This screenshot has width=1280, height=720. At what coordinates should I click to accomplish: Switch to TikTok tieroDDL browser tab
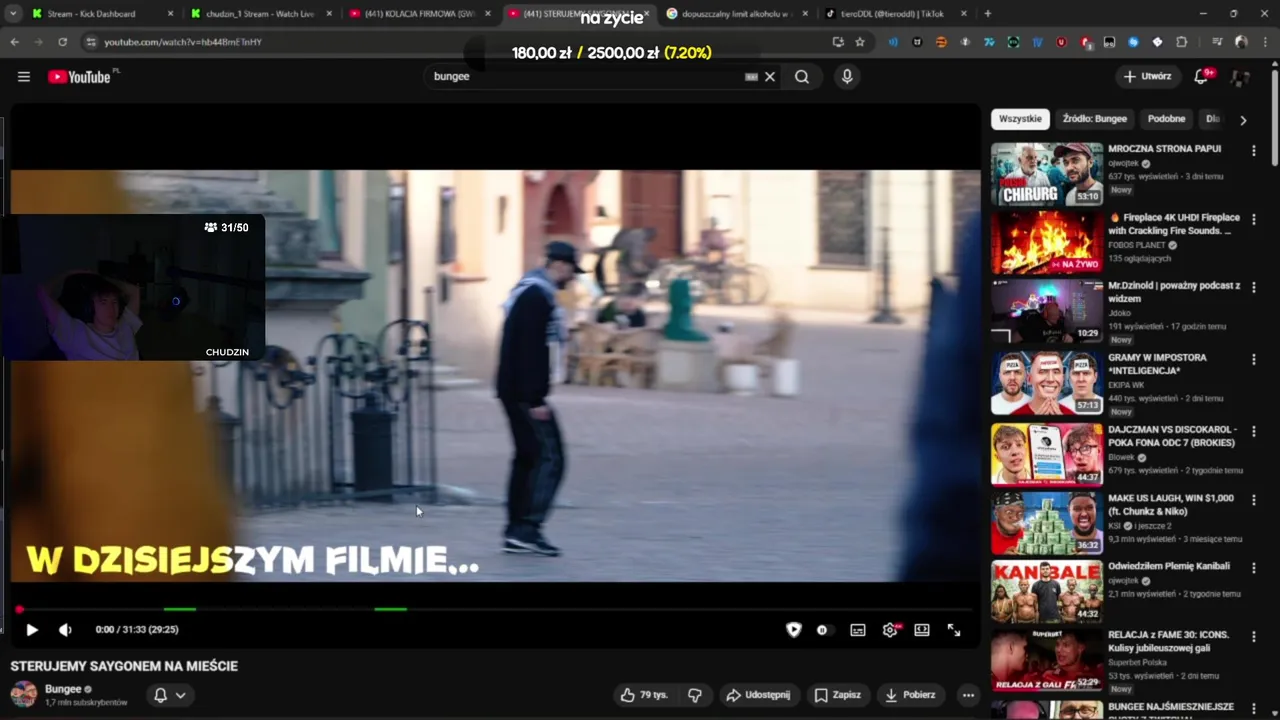(x=895, y=14)
